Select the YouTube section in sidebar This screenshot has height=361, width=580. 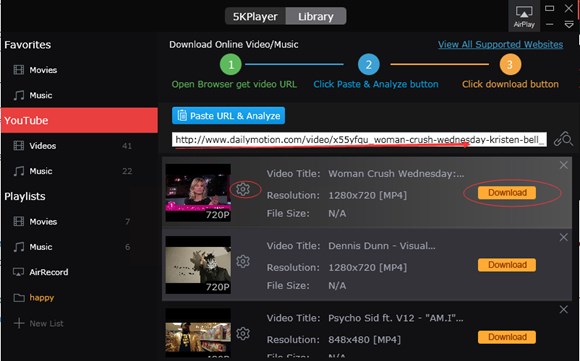79,120
